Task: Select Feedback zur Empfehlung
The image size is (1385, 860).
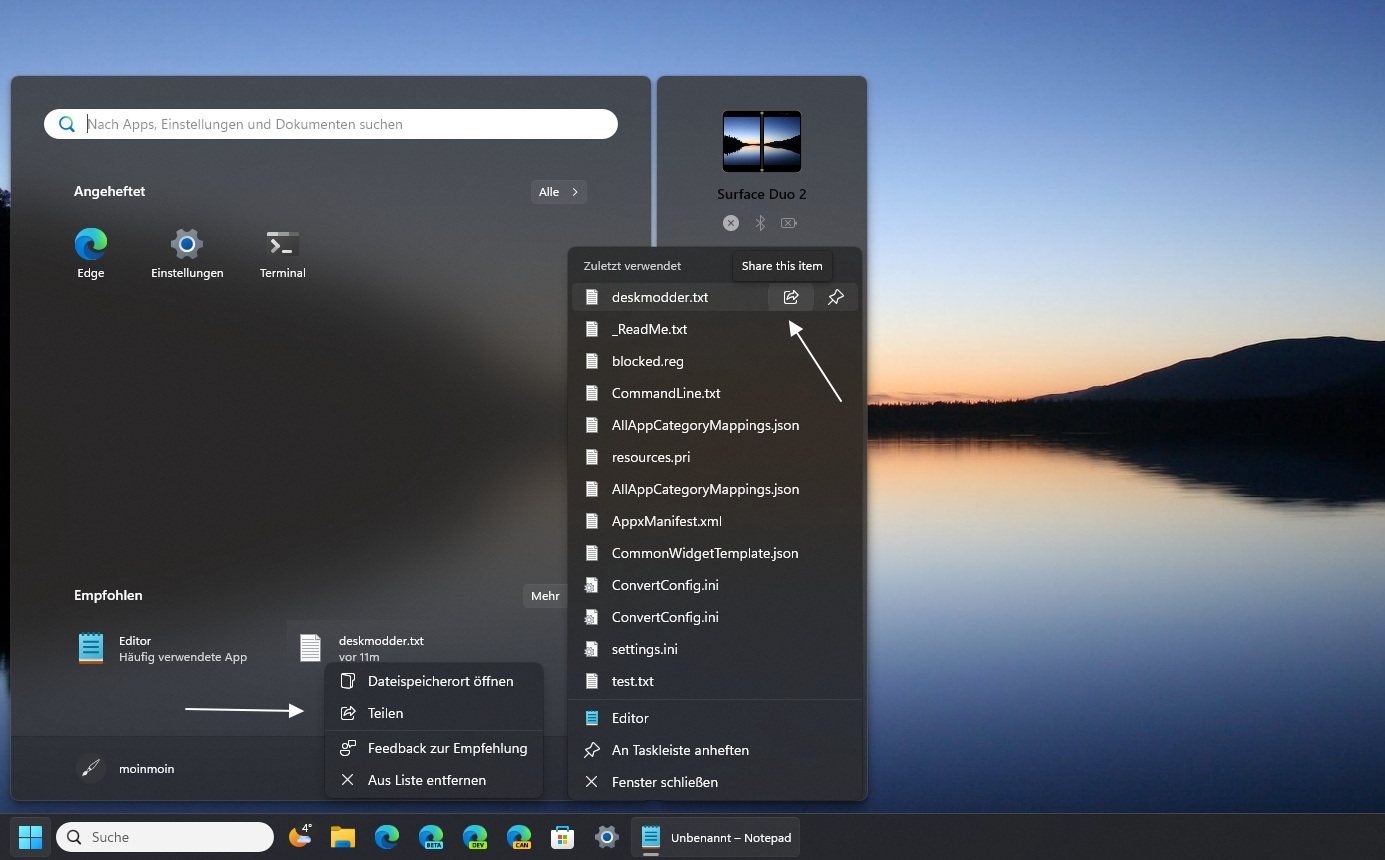Action: click(x=434, y=748)
